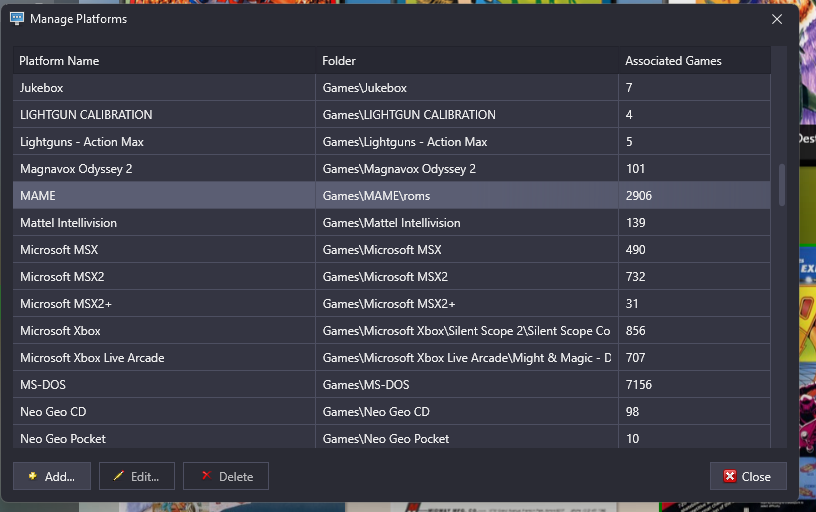Click folder cell Games\MS-DOS
Image resolution: width=816 pixels, height=512 pixels.
[467, 385]
